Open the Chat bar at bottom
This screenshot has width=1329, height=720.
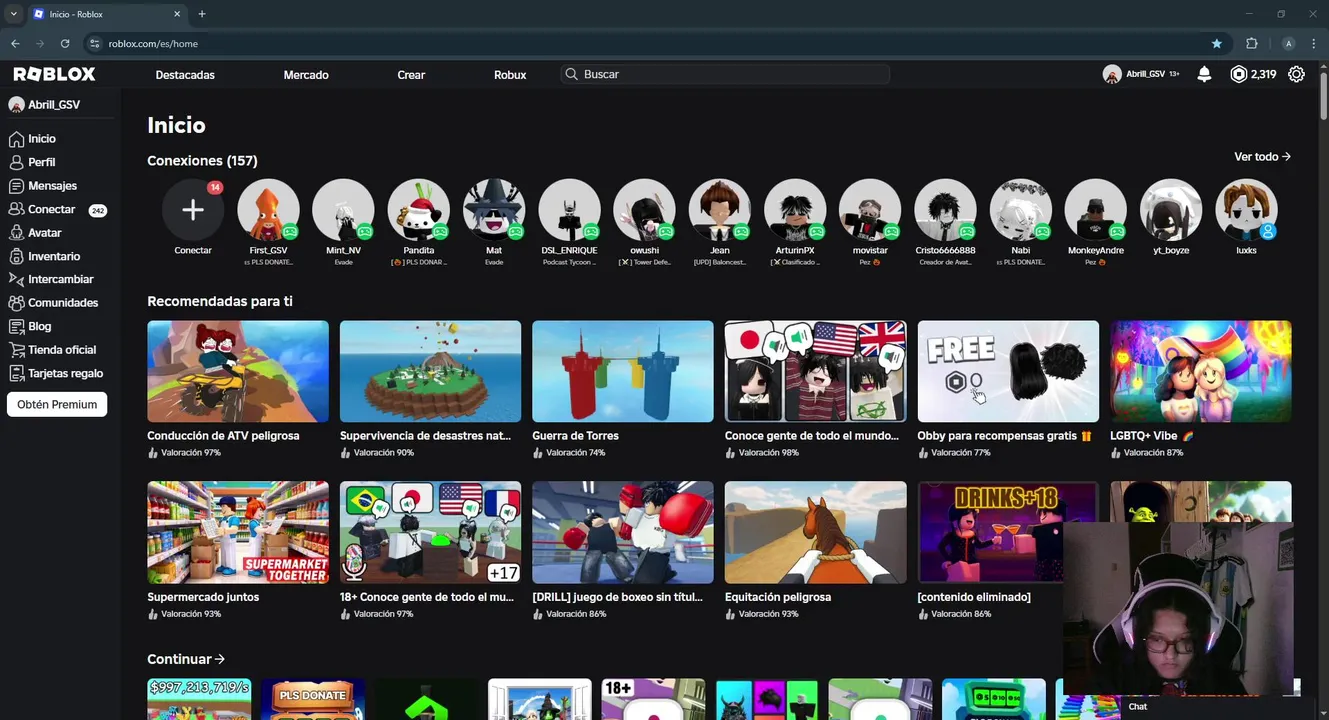[1190, 707]
